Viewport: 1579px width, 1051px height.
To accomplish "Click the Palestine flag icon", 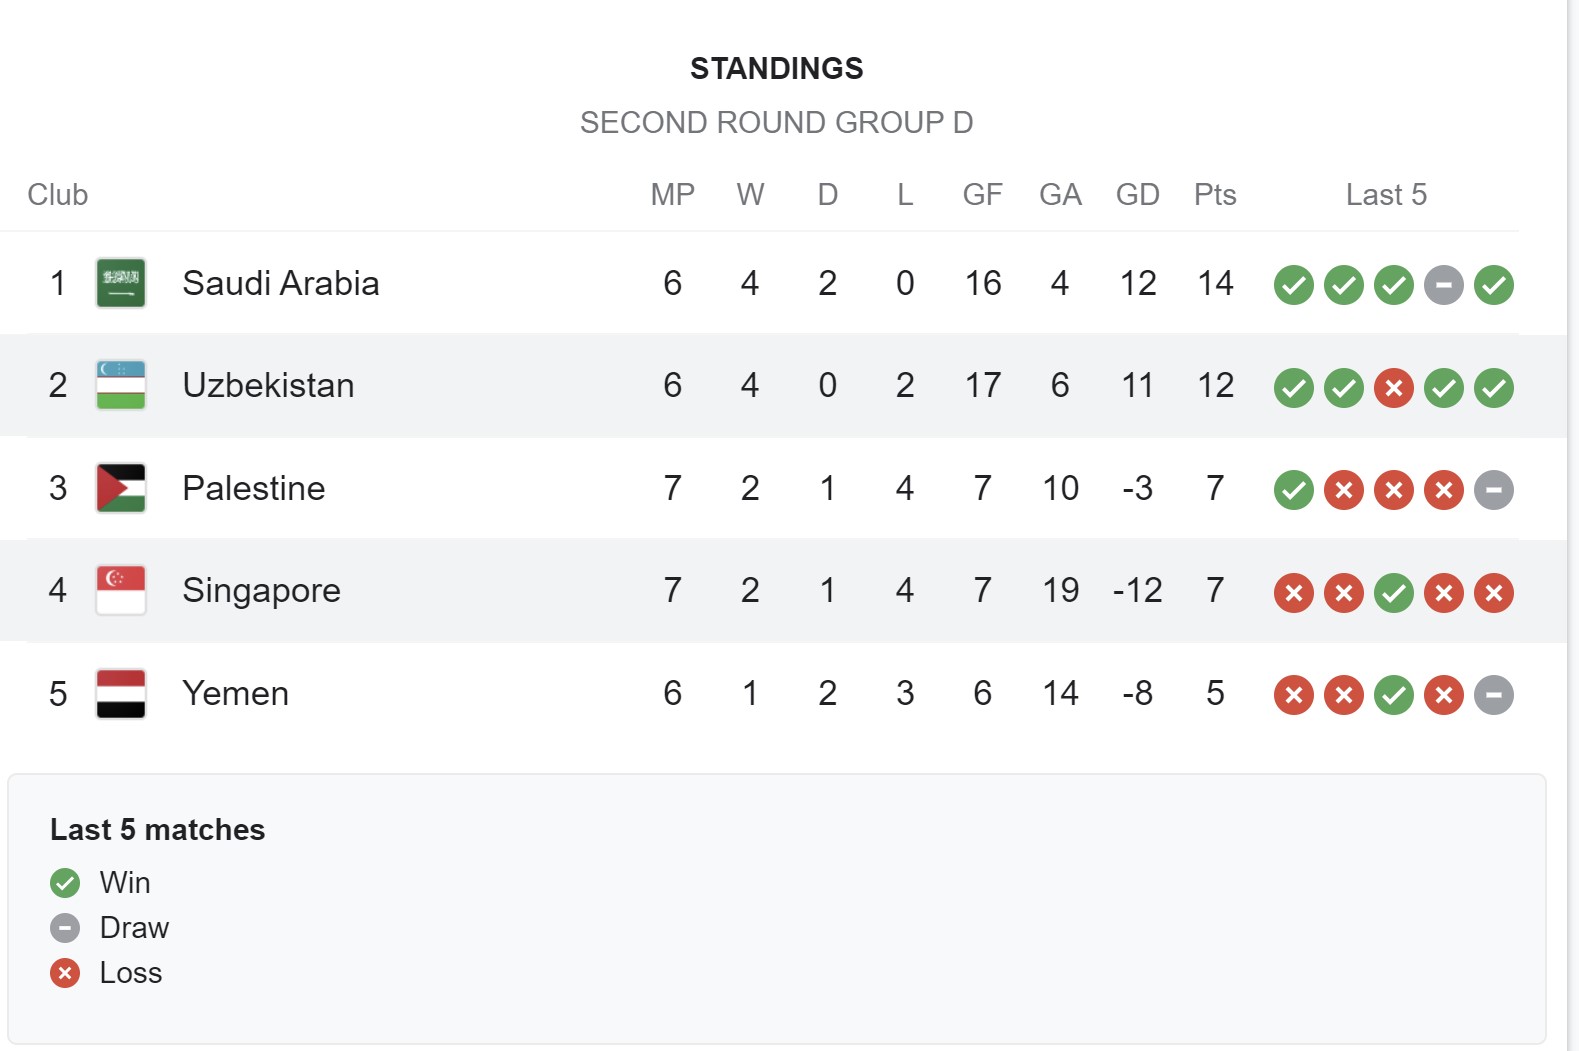I will pyautogui.click(x=121, y=488).
